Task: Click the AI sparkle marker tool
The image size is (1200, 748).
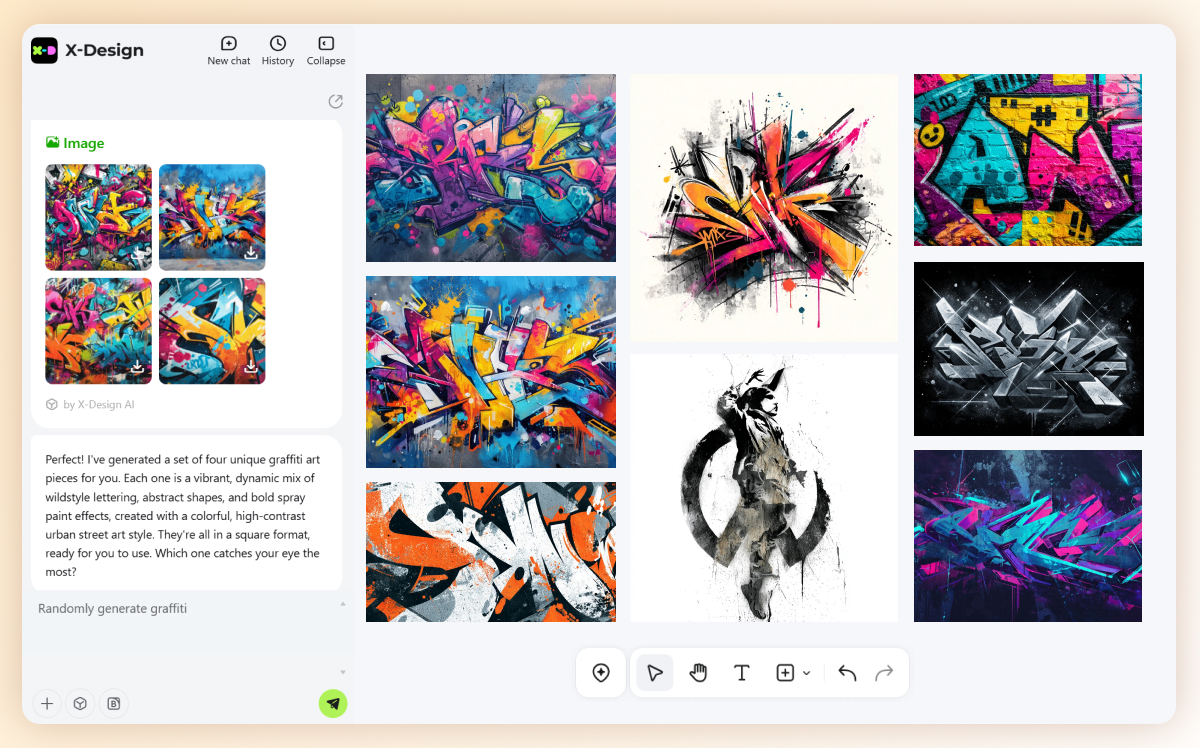Action: point(601,673)
